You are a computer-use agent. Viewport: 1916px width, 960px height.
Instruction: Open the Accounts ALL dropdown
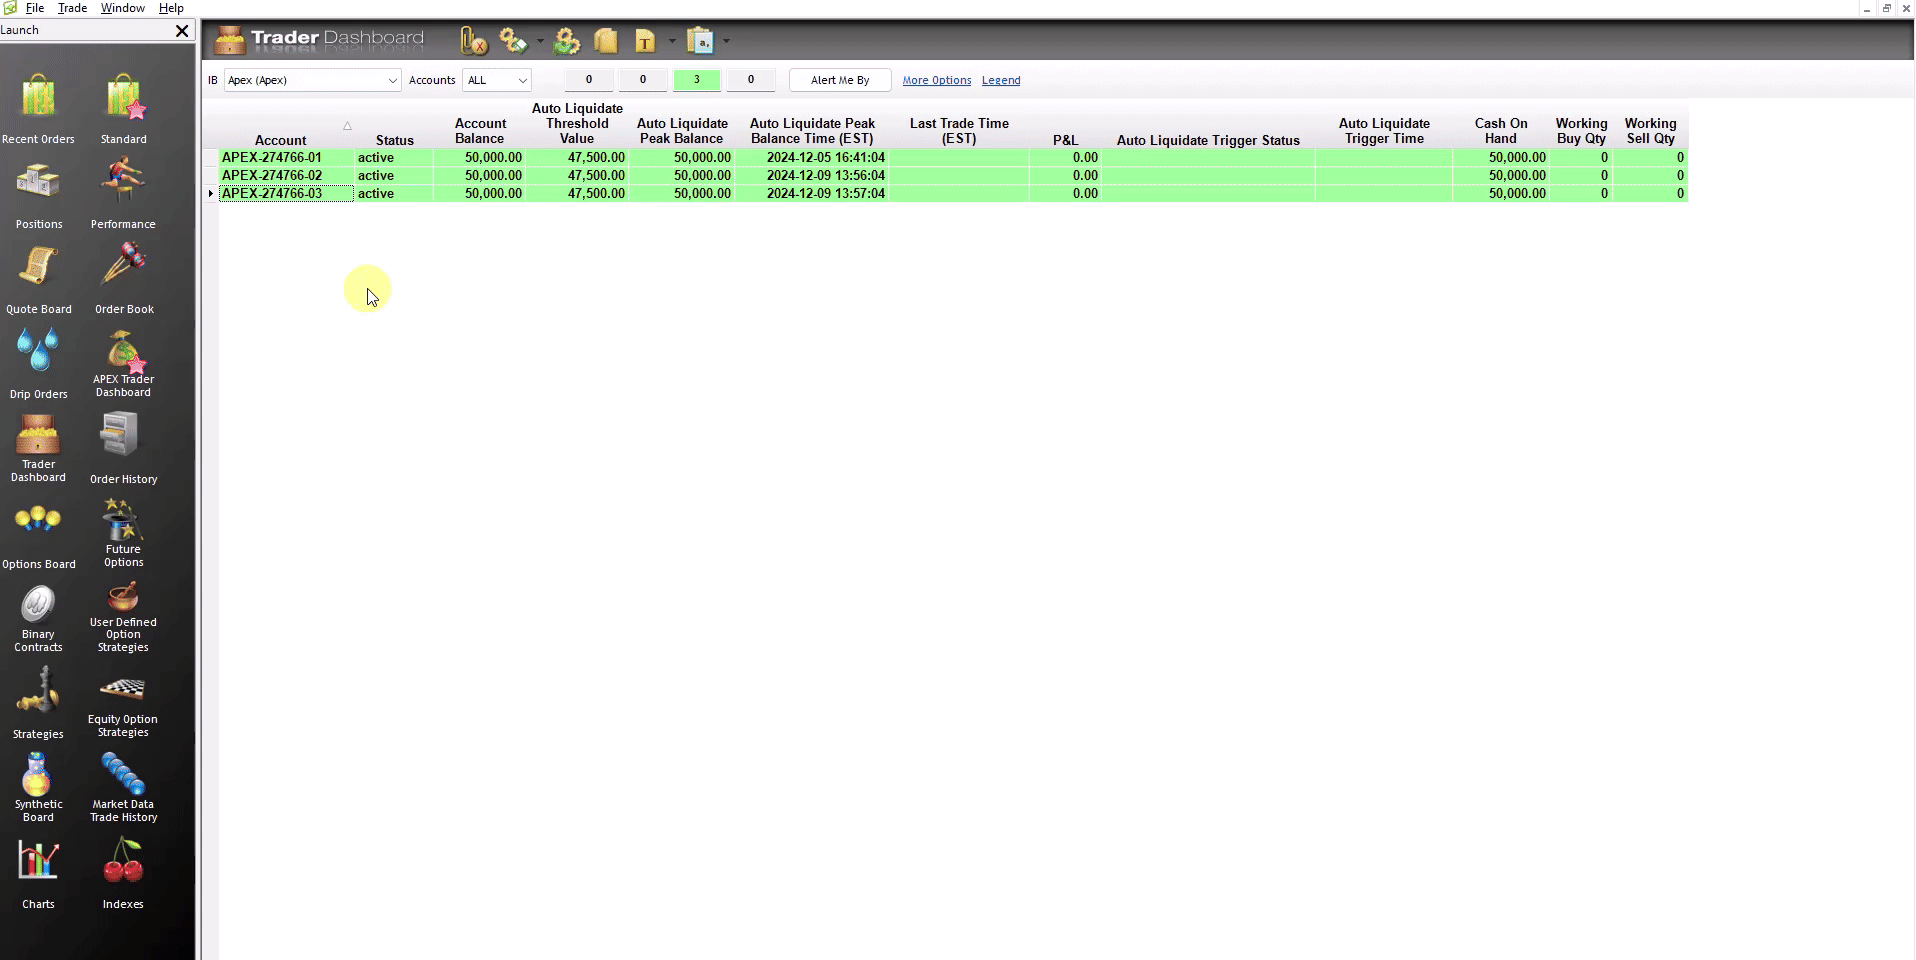(x=497, y=80)
